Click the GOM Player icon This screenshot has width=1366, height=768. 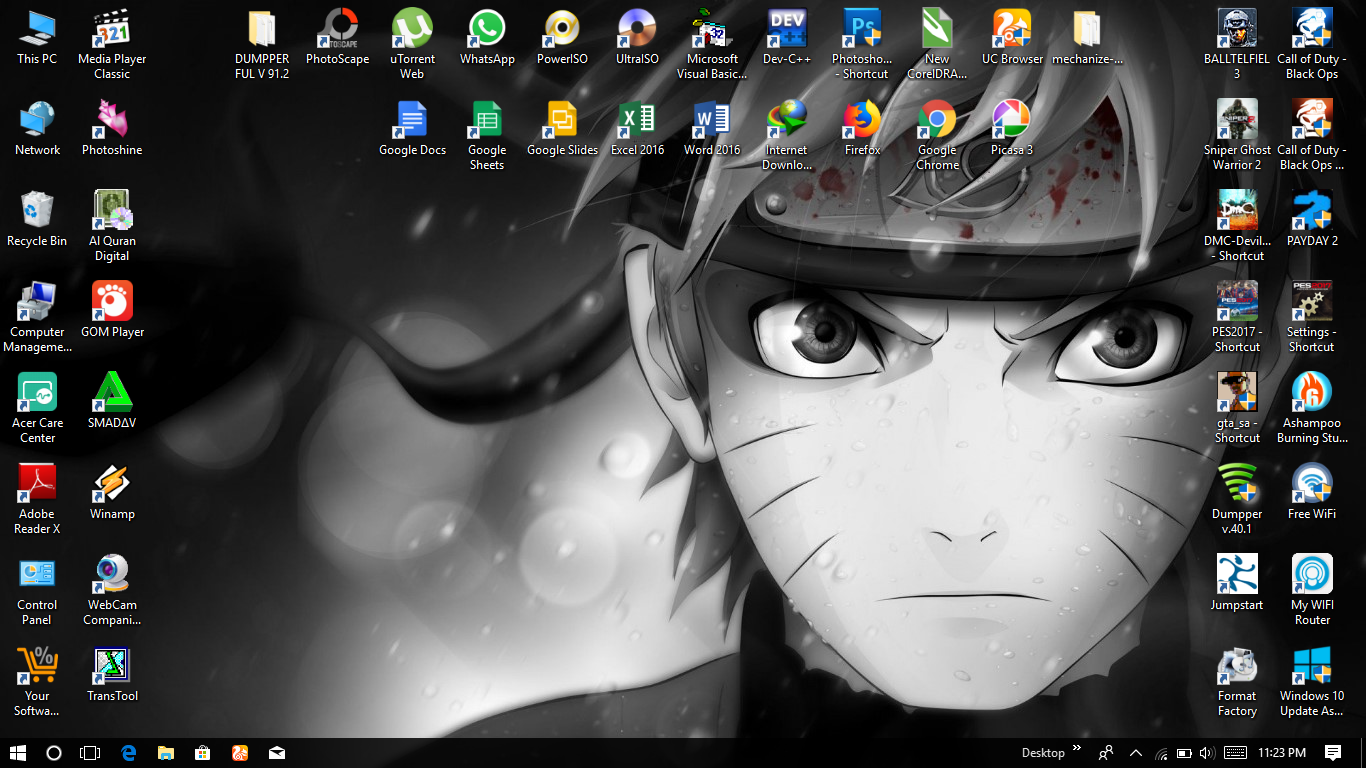112,302
